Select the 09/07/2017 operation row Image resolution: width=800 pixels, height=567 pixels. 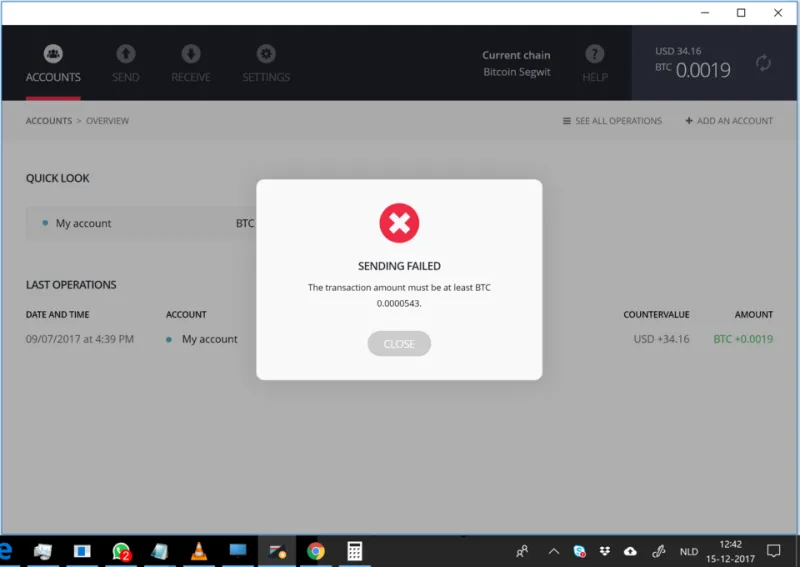[399, 339]
